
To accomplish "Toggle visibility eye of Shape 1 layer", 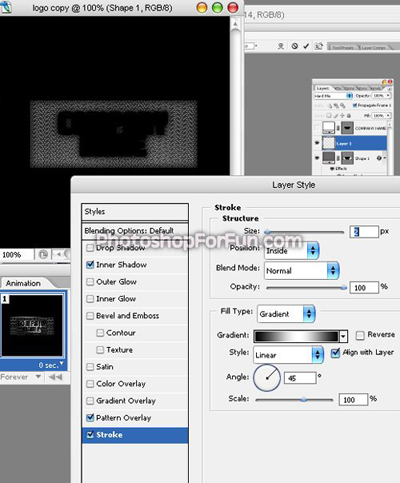I will [x=317, y=157].
